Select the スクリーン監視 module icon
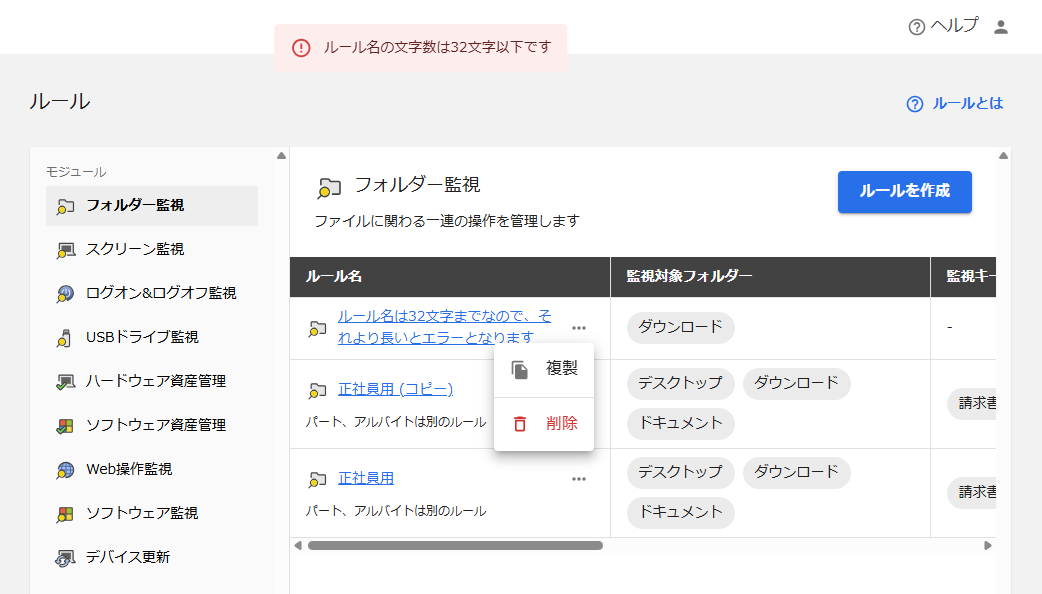This screenshot has height=594, width=1042. tap(65, 250)
